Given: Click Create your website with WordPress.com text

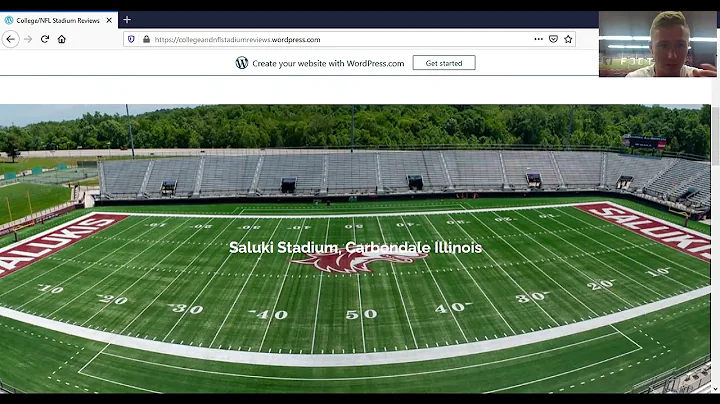Looking at the screenshot, I should pyautogui.click(x=328, y=63).
